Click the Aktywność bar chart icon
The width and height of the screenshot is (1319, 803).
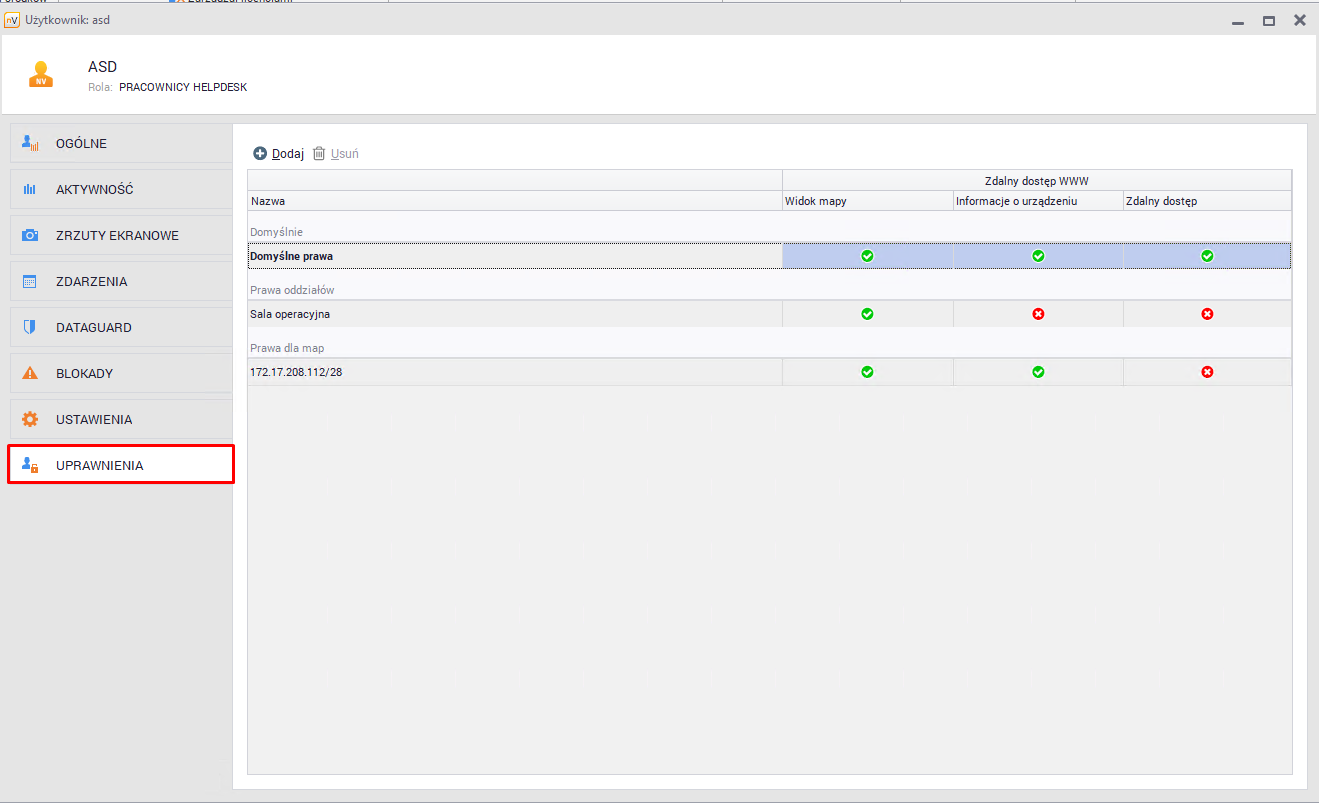[x=30, y=189]
